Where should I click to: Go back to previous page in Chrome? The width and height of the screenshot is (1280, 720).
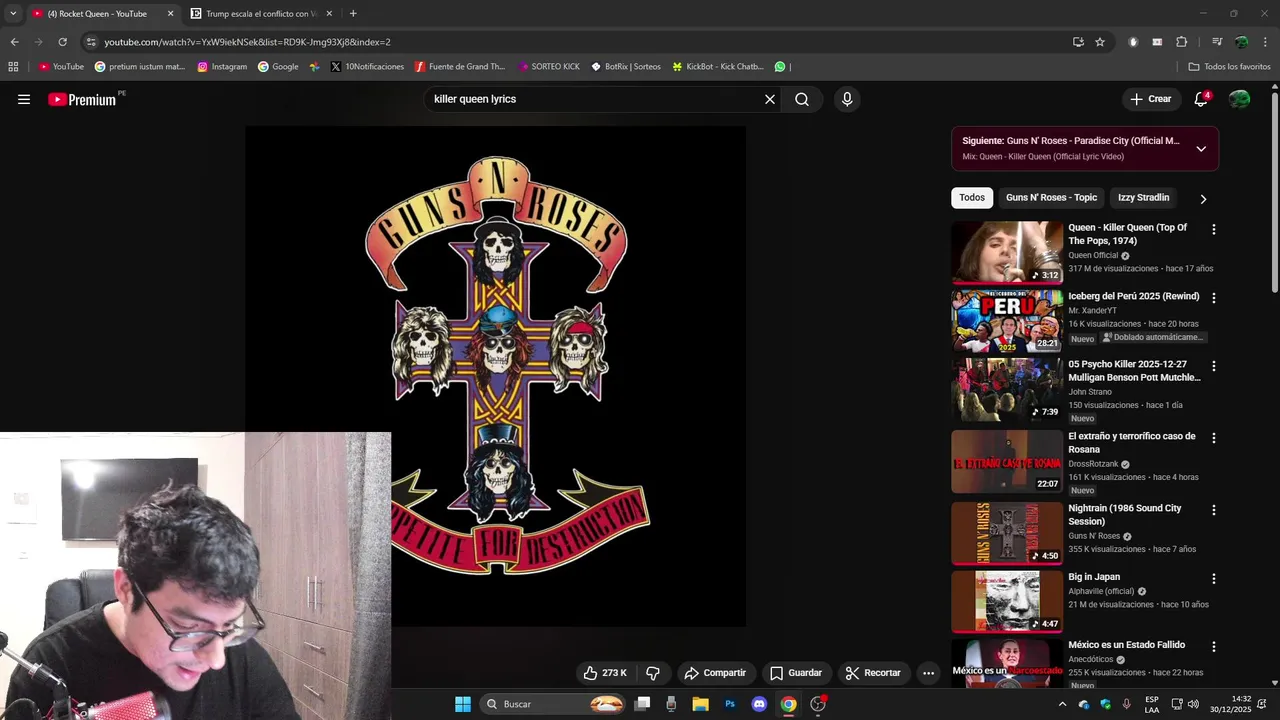tap(14, 42)
